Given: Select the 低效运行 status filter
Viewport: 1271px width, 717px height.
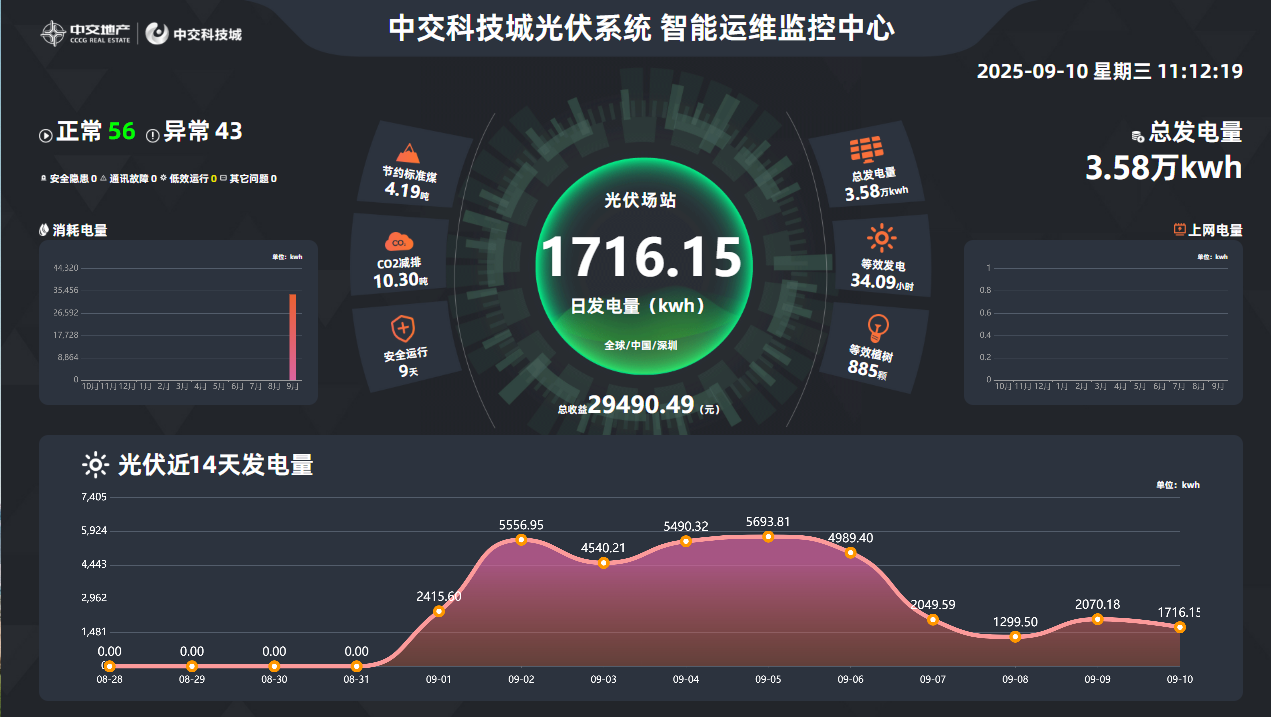Looking at the screenshot, I should tap(188, 179).
